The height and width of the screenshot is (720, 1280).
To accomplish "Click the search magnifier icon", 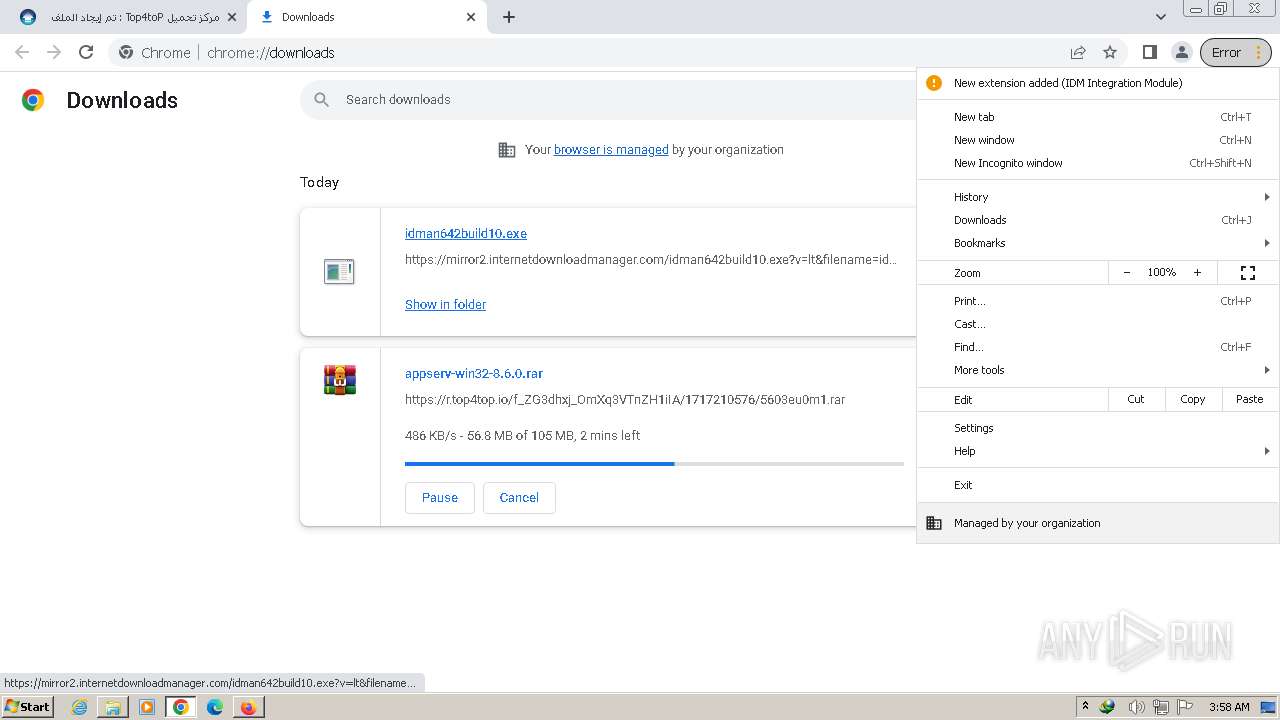I will point(321,99).
